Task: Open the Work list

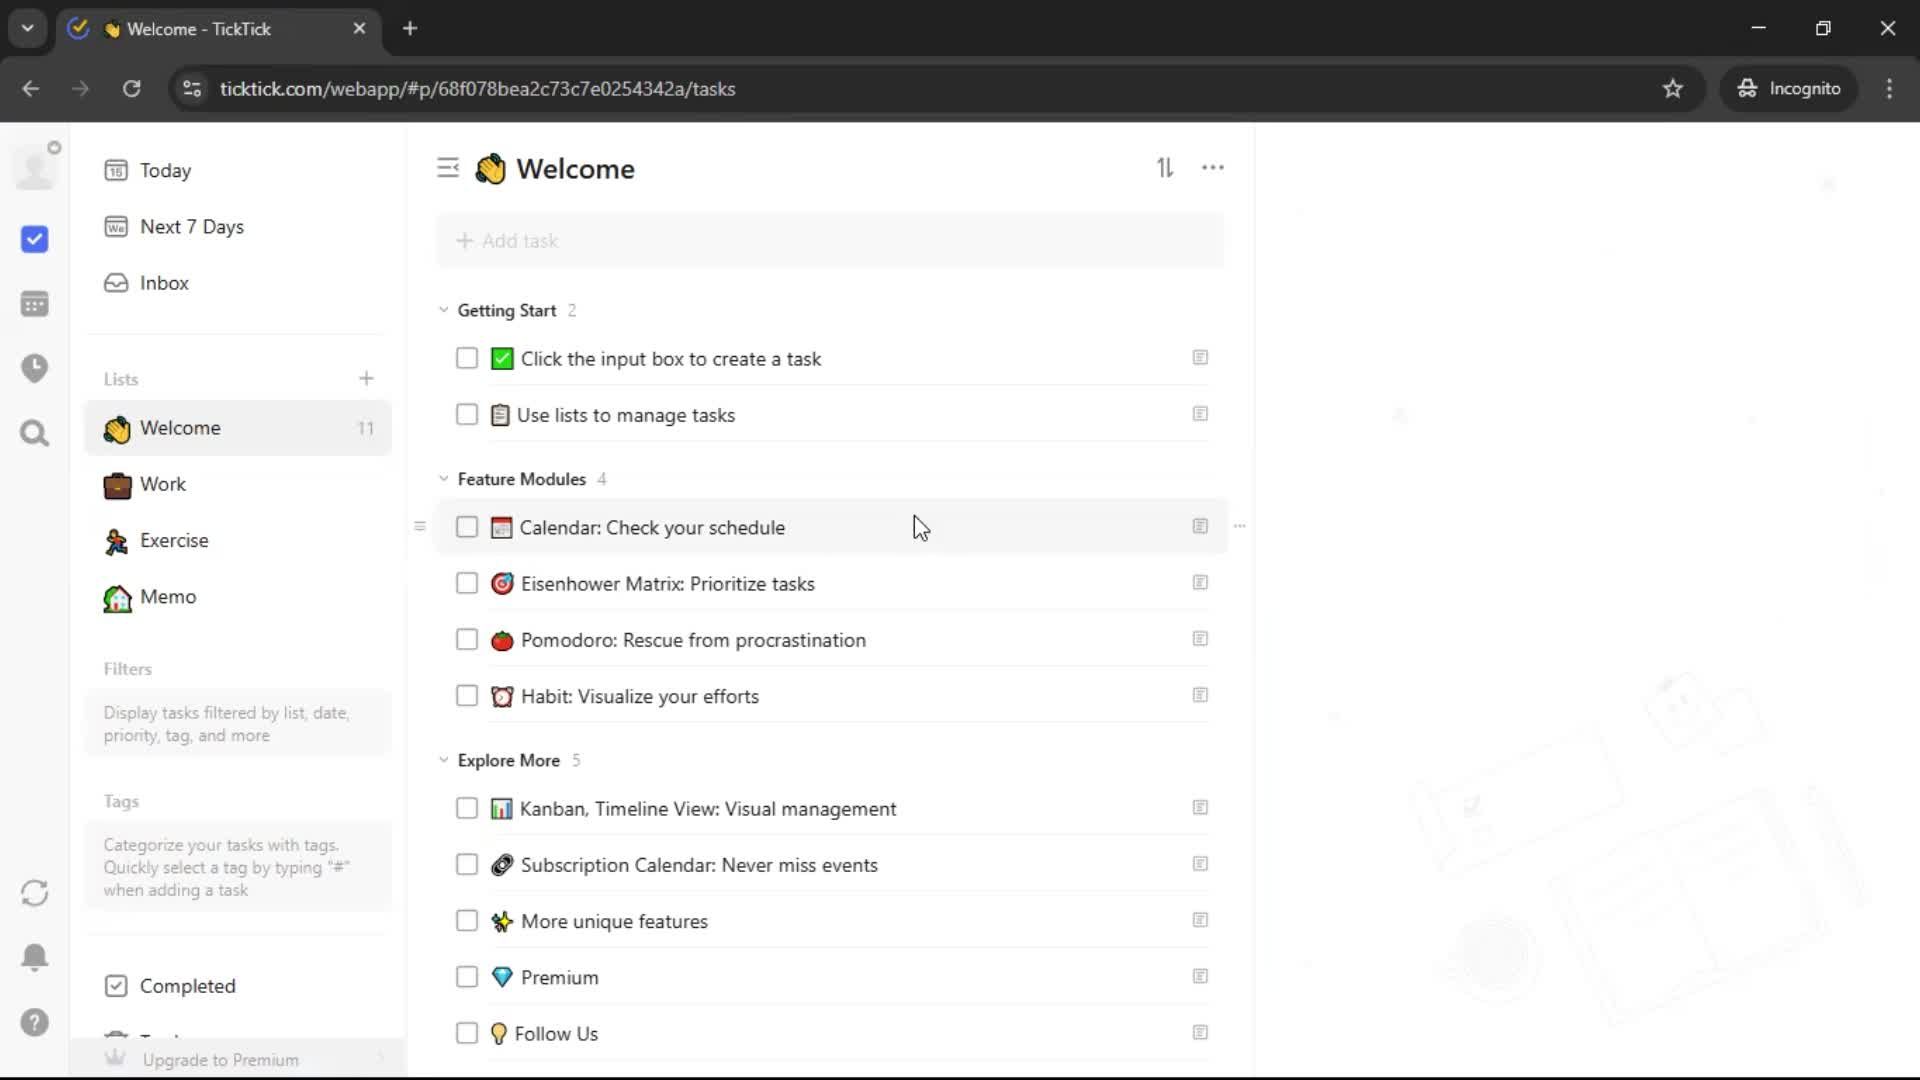Action: coord(163,484)
